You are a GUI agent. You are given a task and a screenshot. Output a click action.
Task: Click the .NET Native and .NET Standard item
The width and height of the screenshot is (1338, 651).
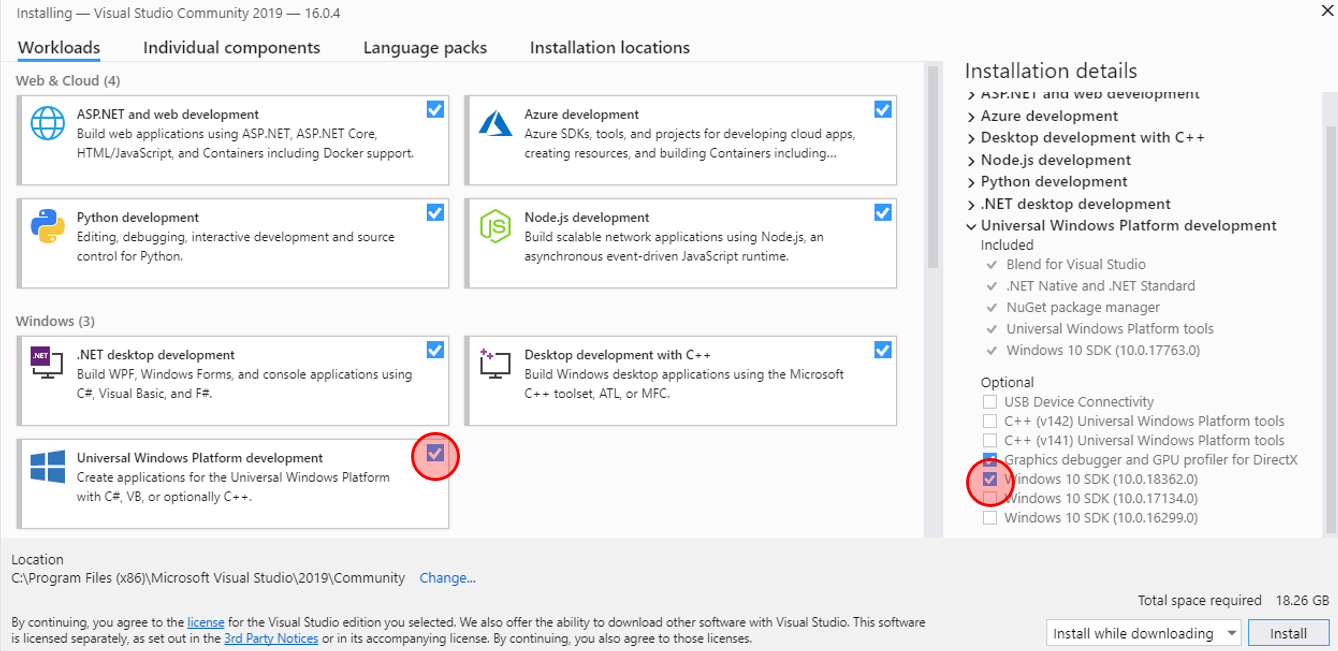pyautogui.click(x=1100, y=286)
